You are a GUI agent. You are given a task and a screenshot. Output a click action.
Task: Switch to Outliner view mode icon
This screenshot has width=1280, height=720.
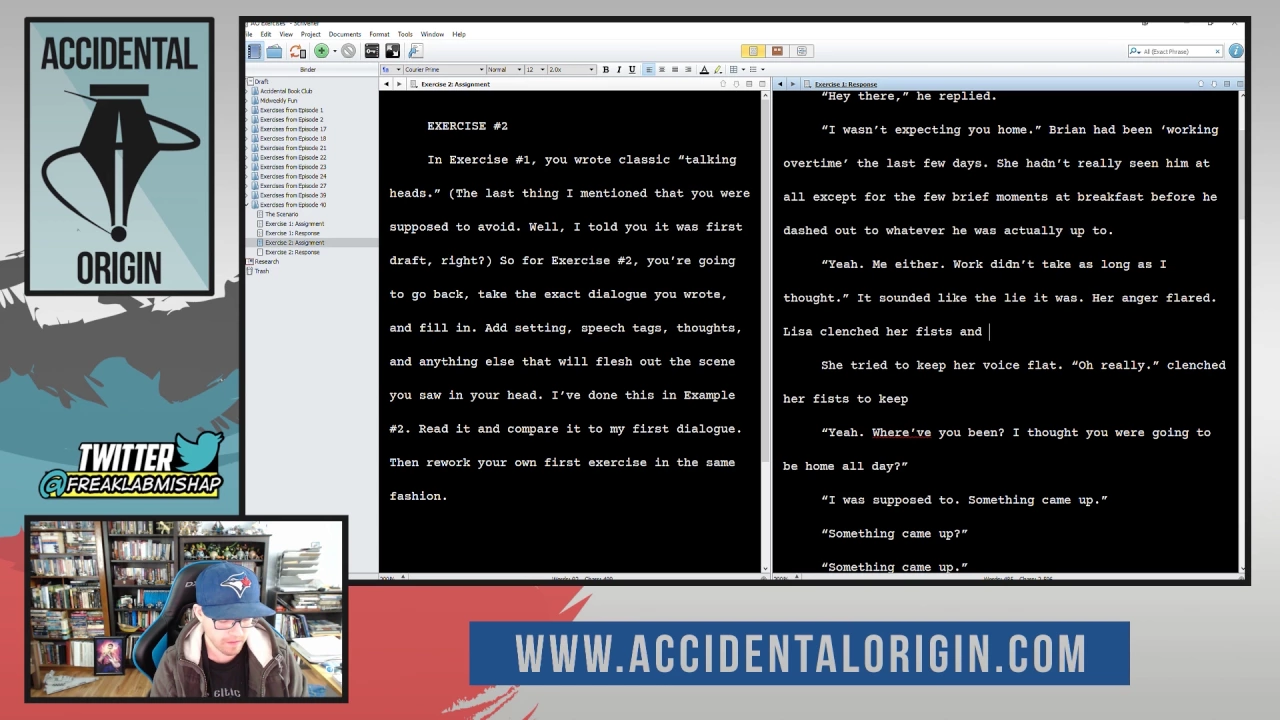tap(801, 51)
